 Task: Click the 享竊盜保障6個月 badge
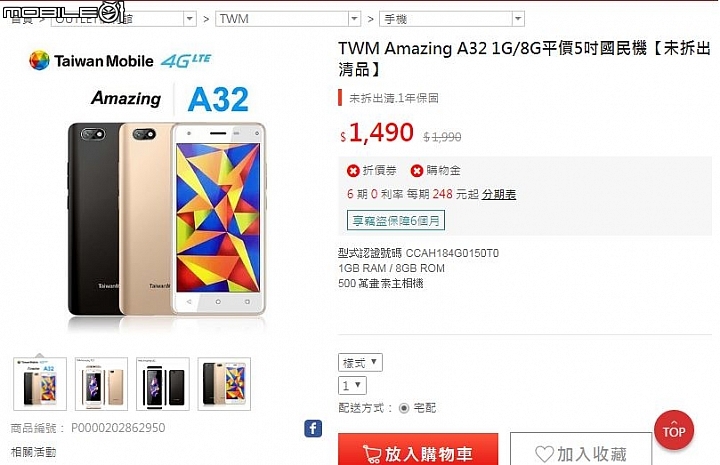coord(396,221)
